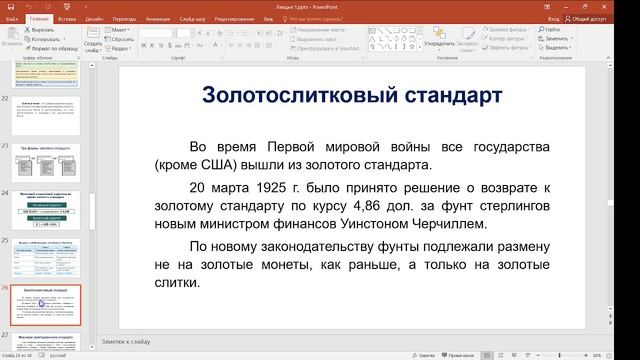
Task: Align text left in paragraph group
Action: pyautogui.click(x=231, y=45)
